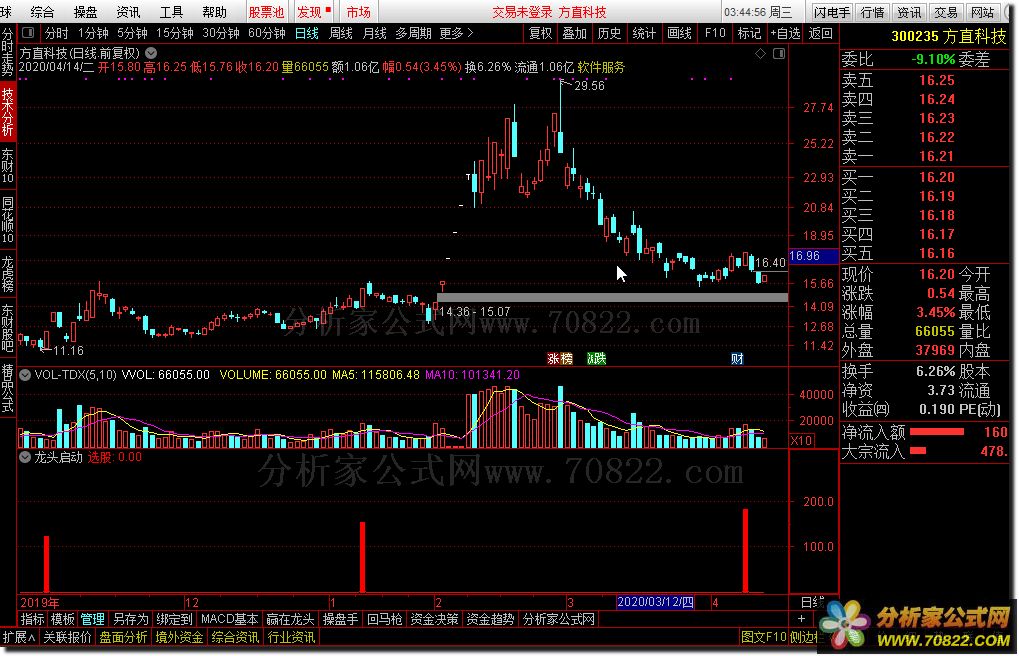Select the 日线 daily period
Screen dimensions: 1019x656
point(307,33)
